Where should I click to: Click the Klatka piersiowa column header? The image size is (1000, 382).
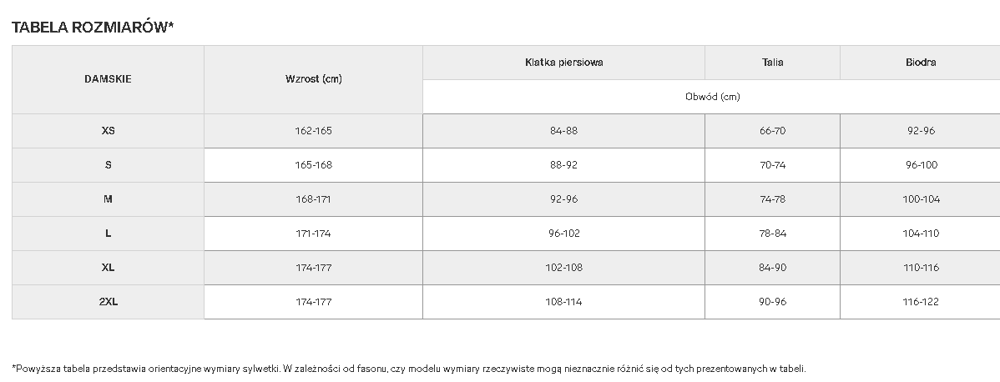[564, 62]
